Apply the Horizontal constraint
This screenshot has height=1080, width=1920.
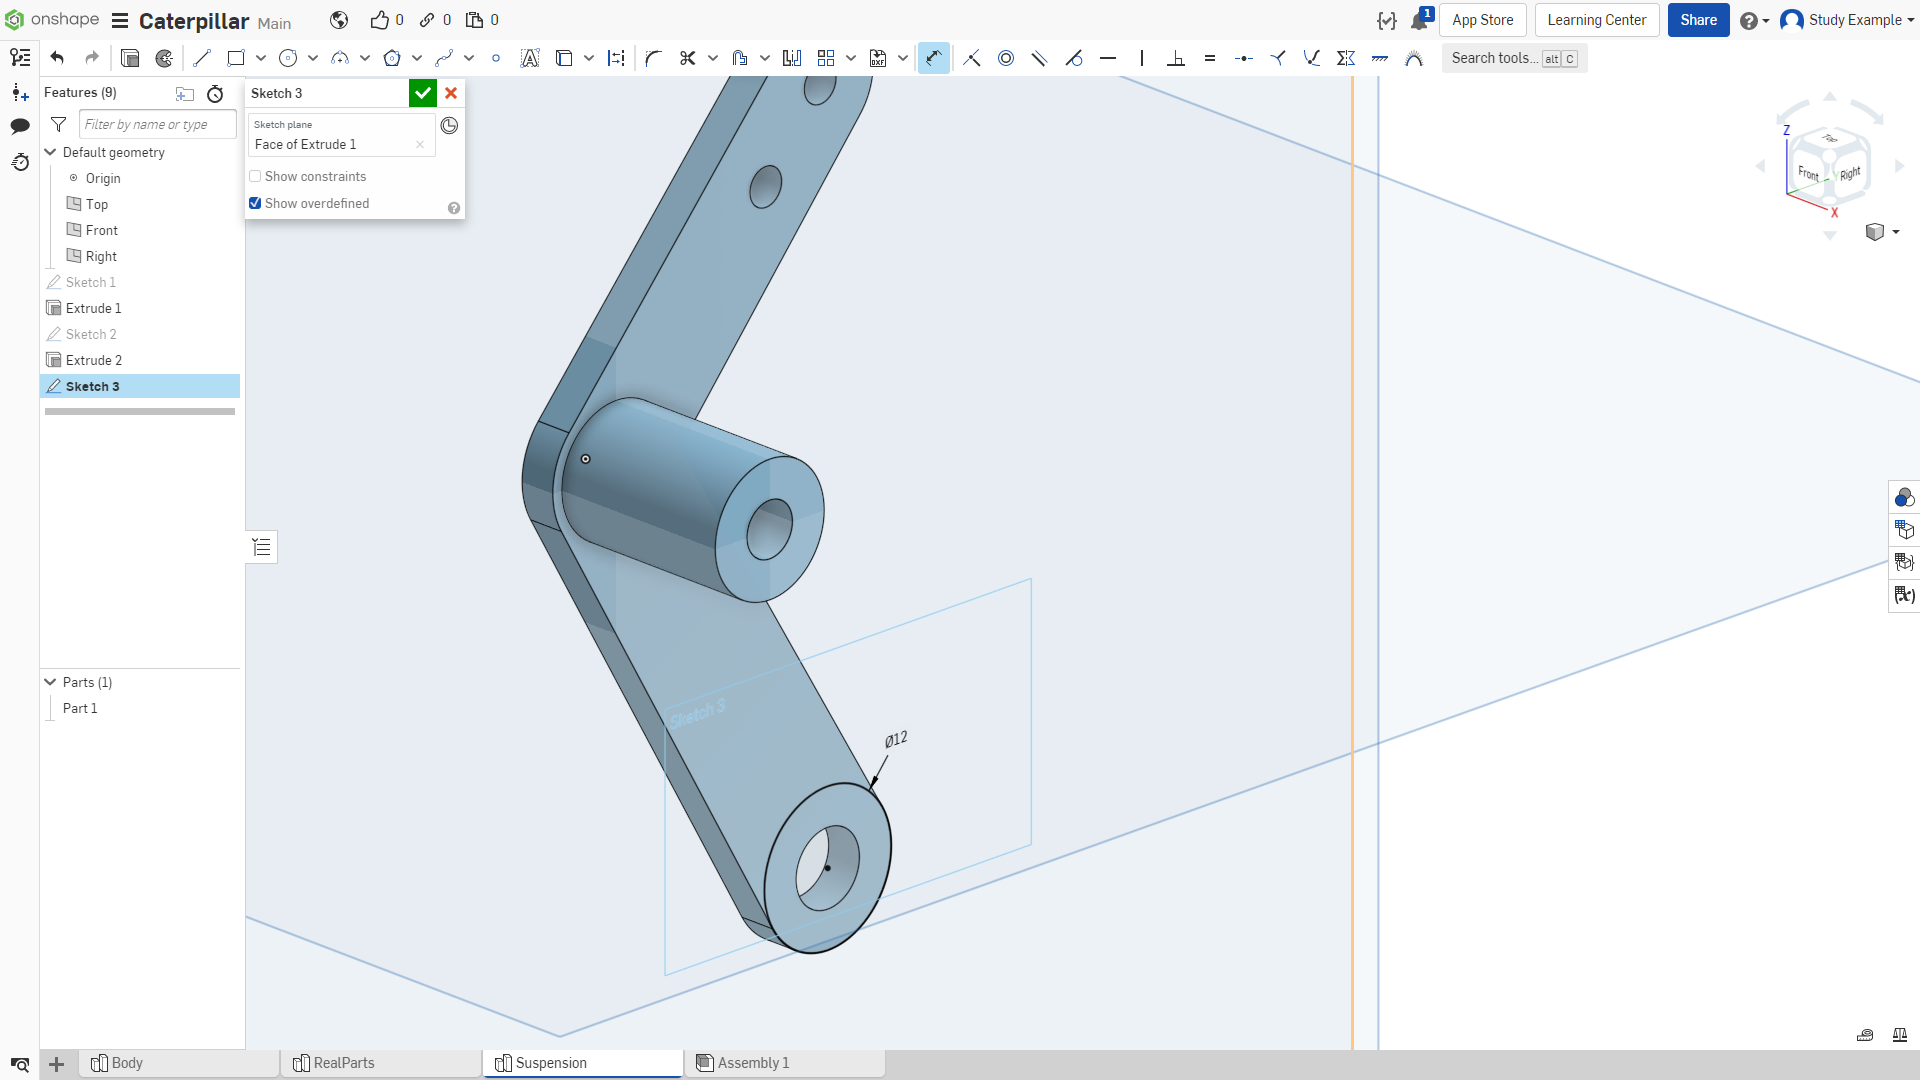tap(1108, 58)
